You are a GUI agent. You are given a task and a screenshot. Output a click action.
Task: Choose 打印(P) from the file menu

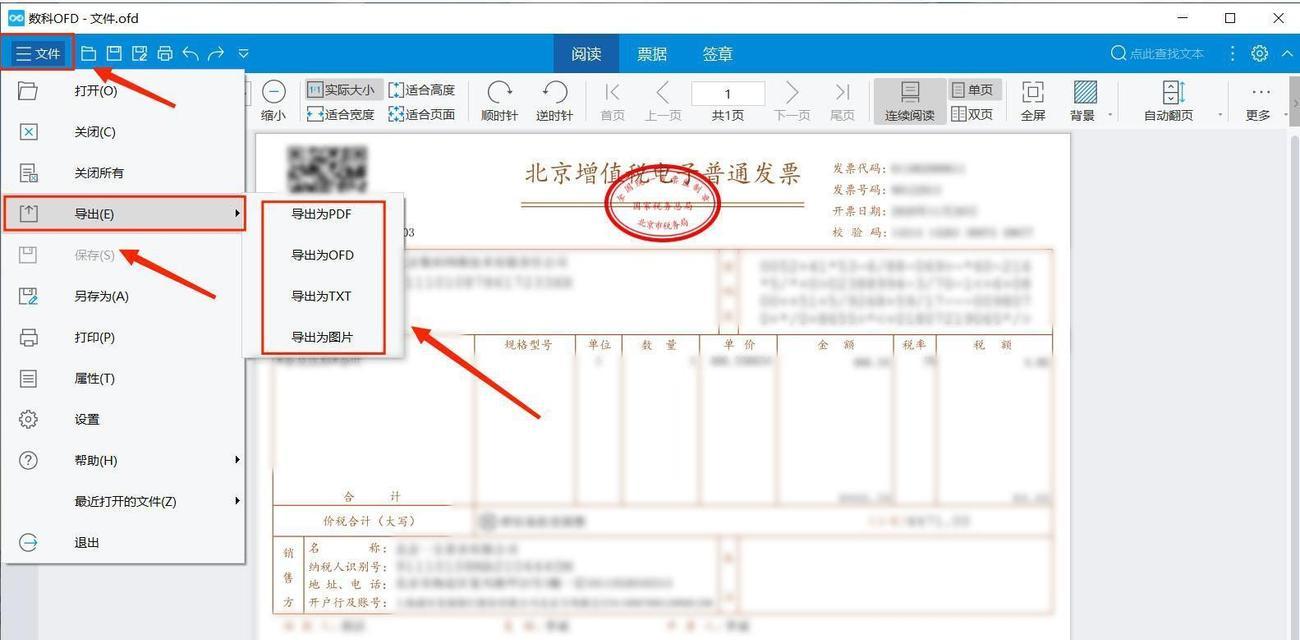click(x=124, y=337)
